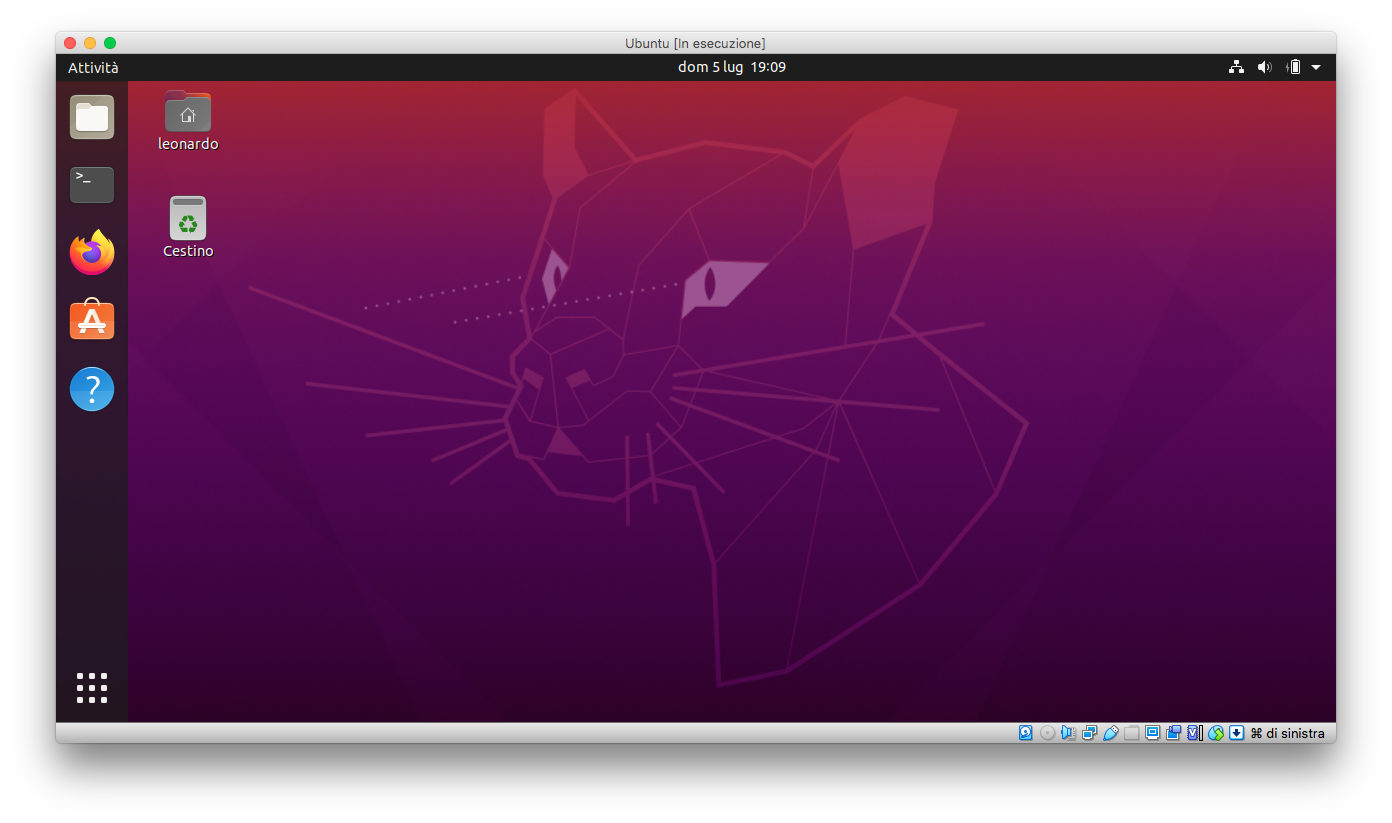
Task: Click VirtualBox keyboard capture arrow icon
Action: pyautogui.click(x=1236, y=733)
